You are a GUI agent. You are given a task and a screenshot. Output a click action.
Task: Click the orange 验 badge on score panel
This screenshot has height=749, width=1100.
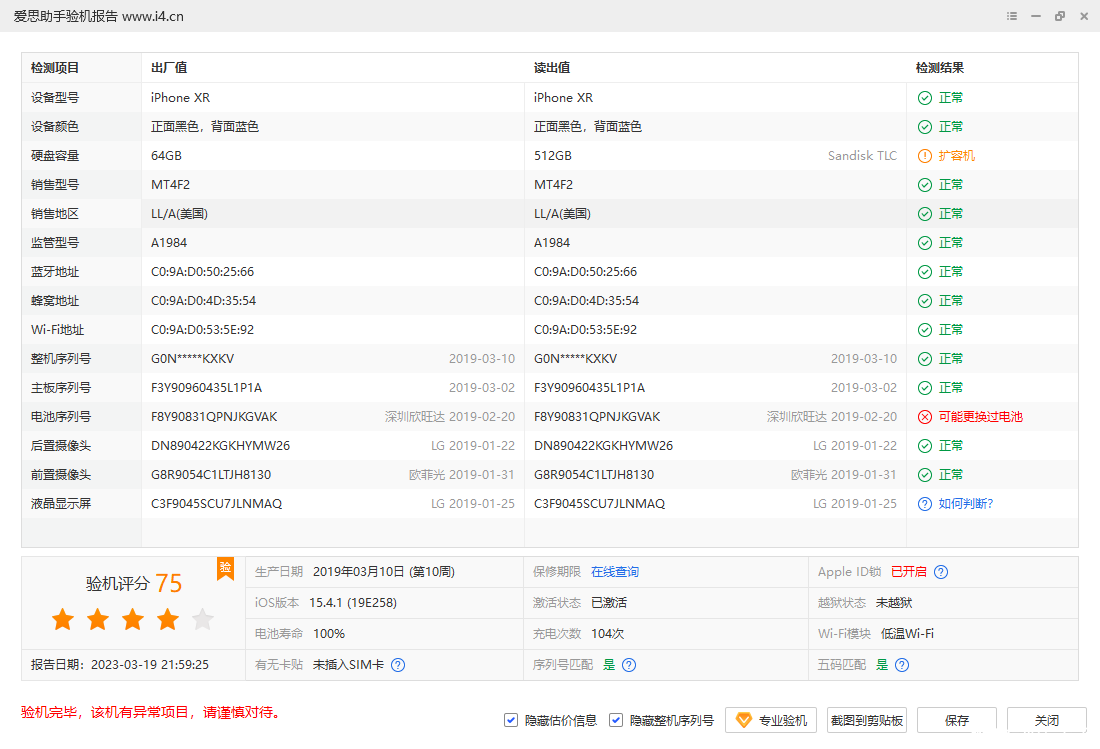click(x=225, y=568)
